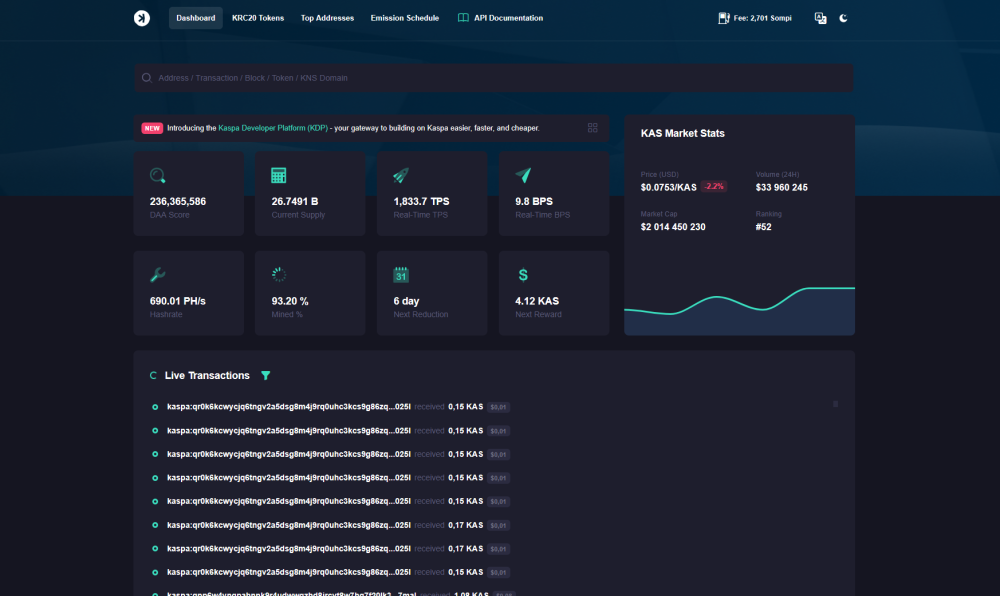This screenshot has width=1000, height=596.
Task: Click the Live Transactions scrollbar thumb
Action: (x=835, y=404)
